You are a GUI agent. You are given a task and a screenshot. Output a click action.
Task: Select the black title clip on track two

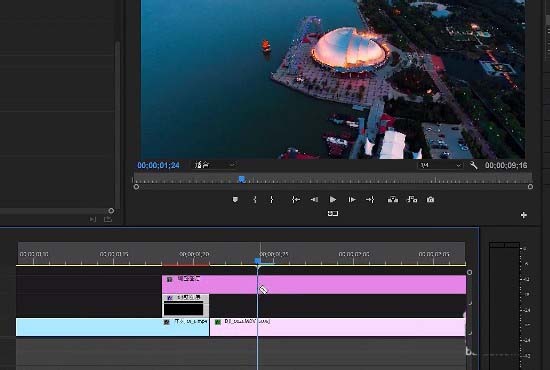[186, 306]
